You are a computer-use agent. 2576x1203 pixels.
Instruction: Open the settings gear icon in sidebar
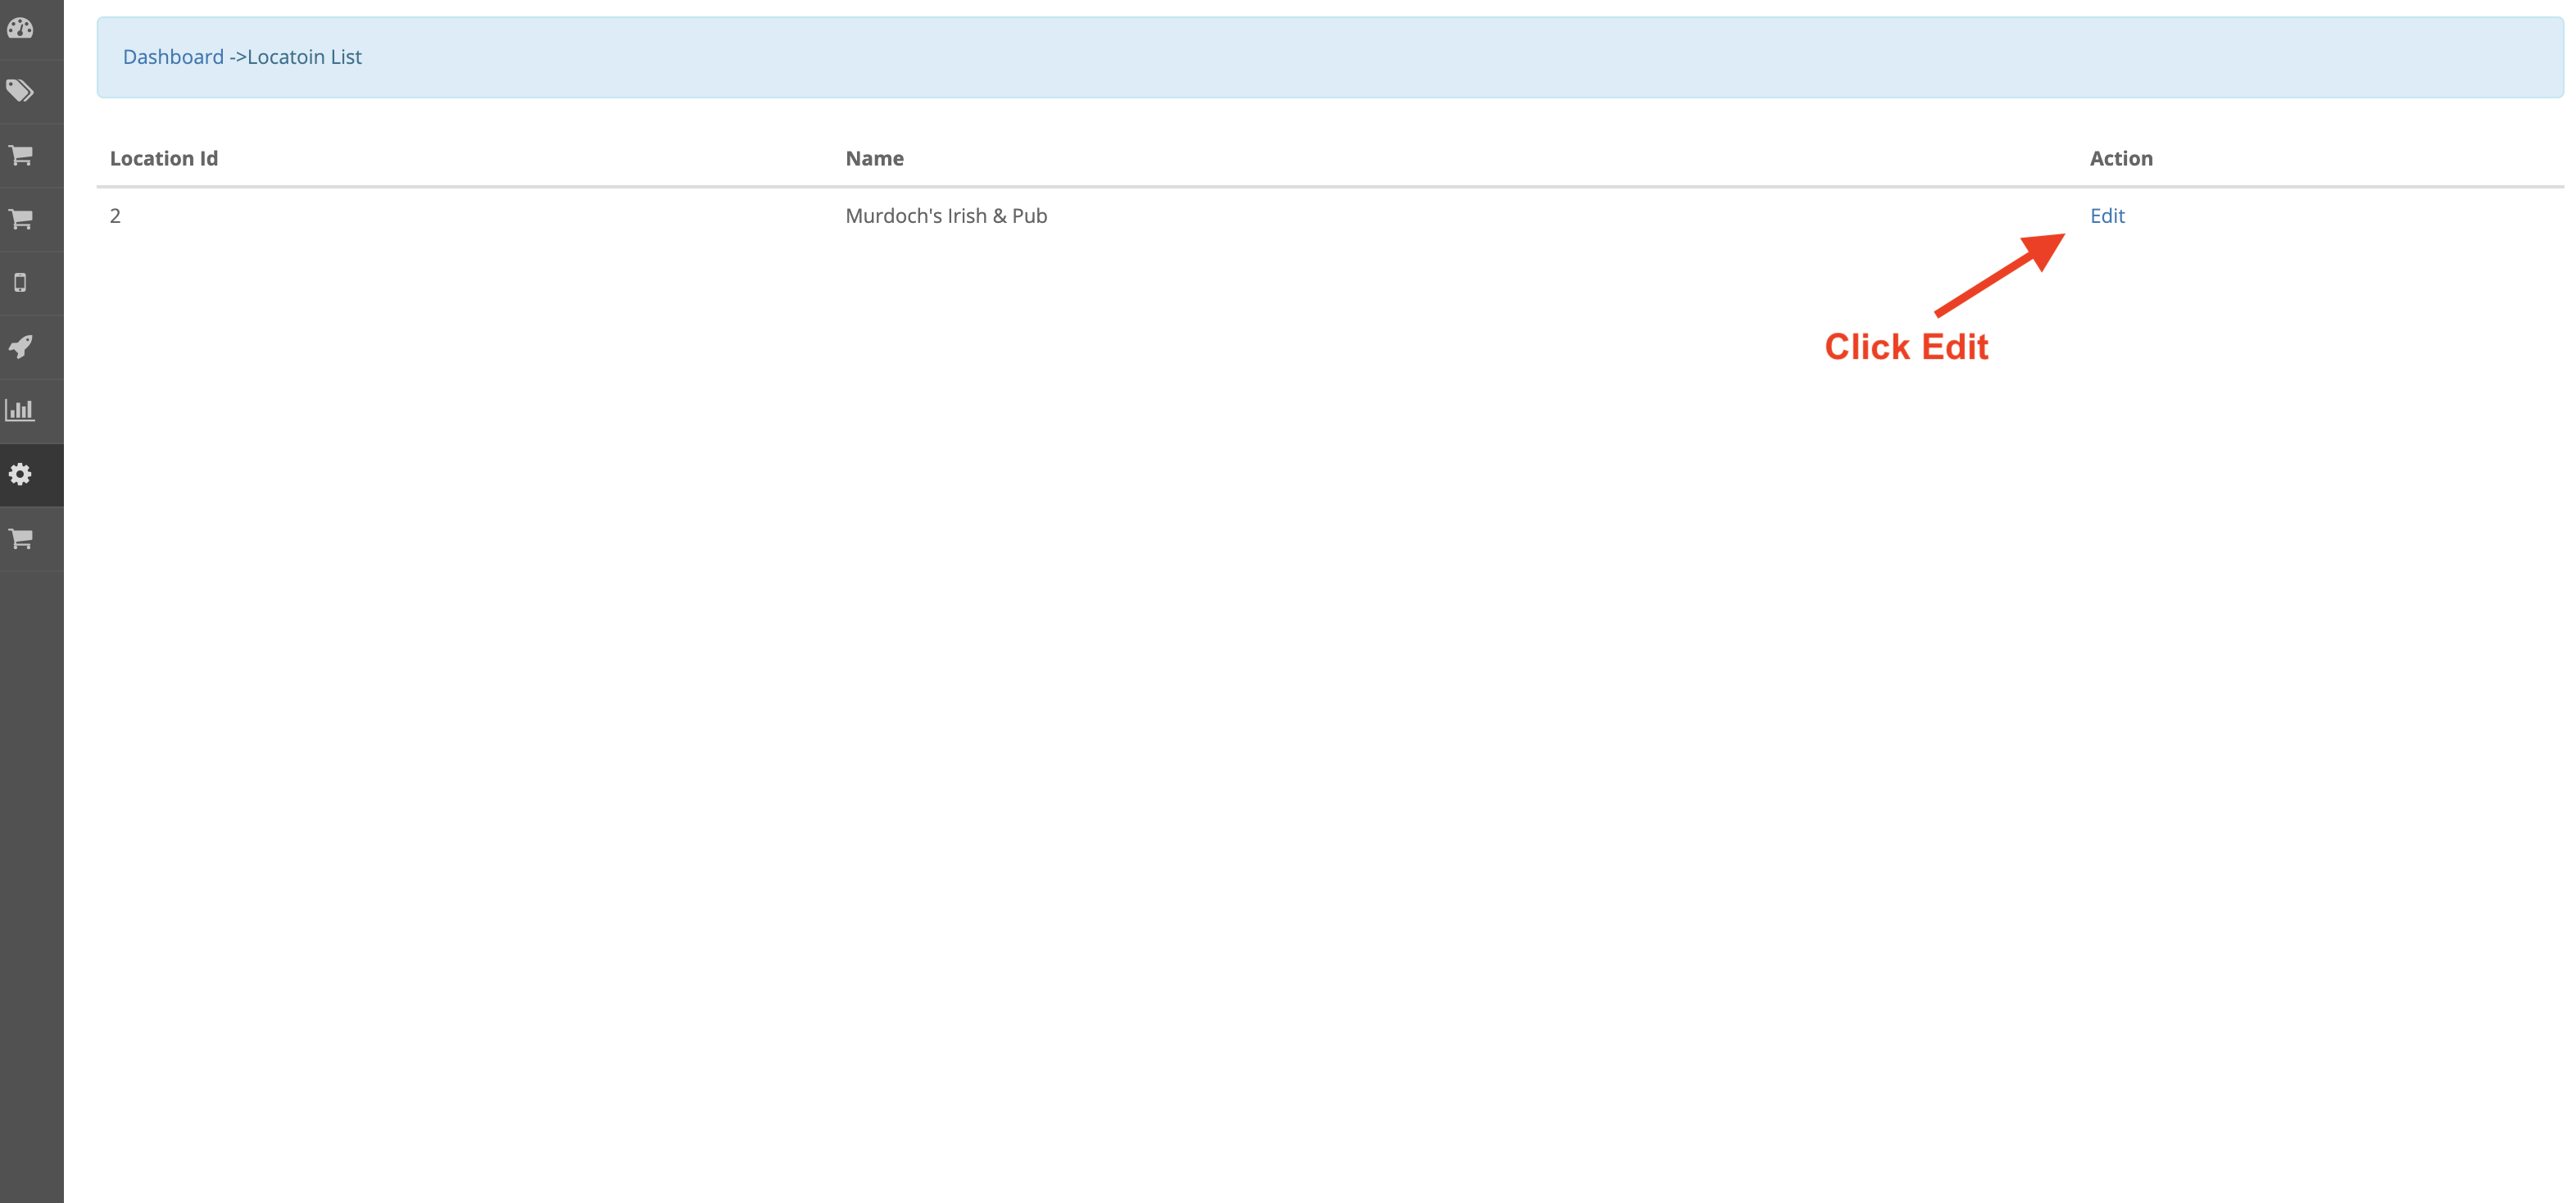(x=20, y=474)
